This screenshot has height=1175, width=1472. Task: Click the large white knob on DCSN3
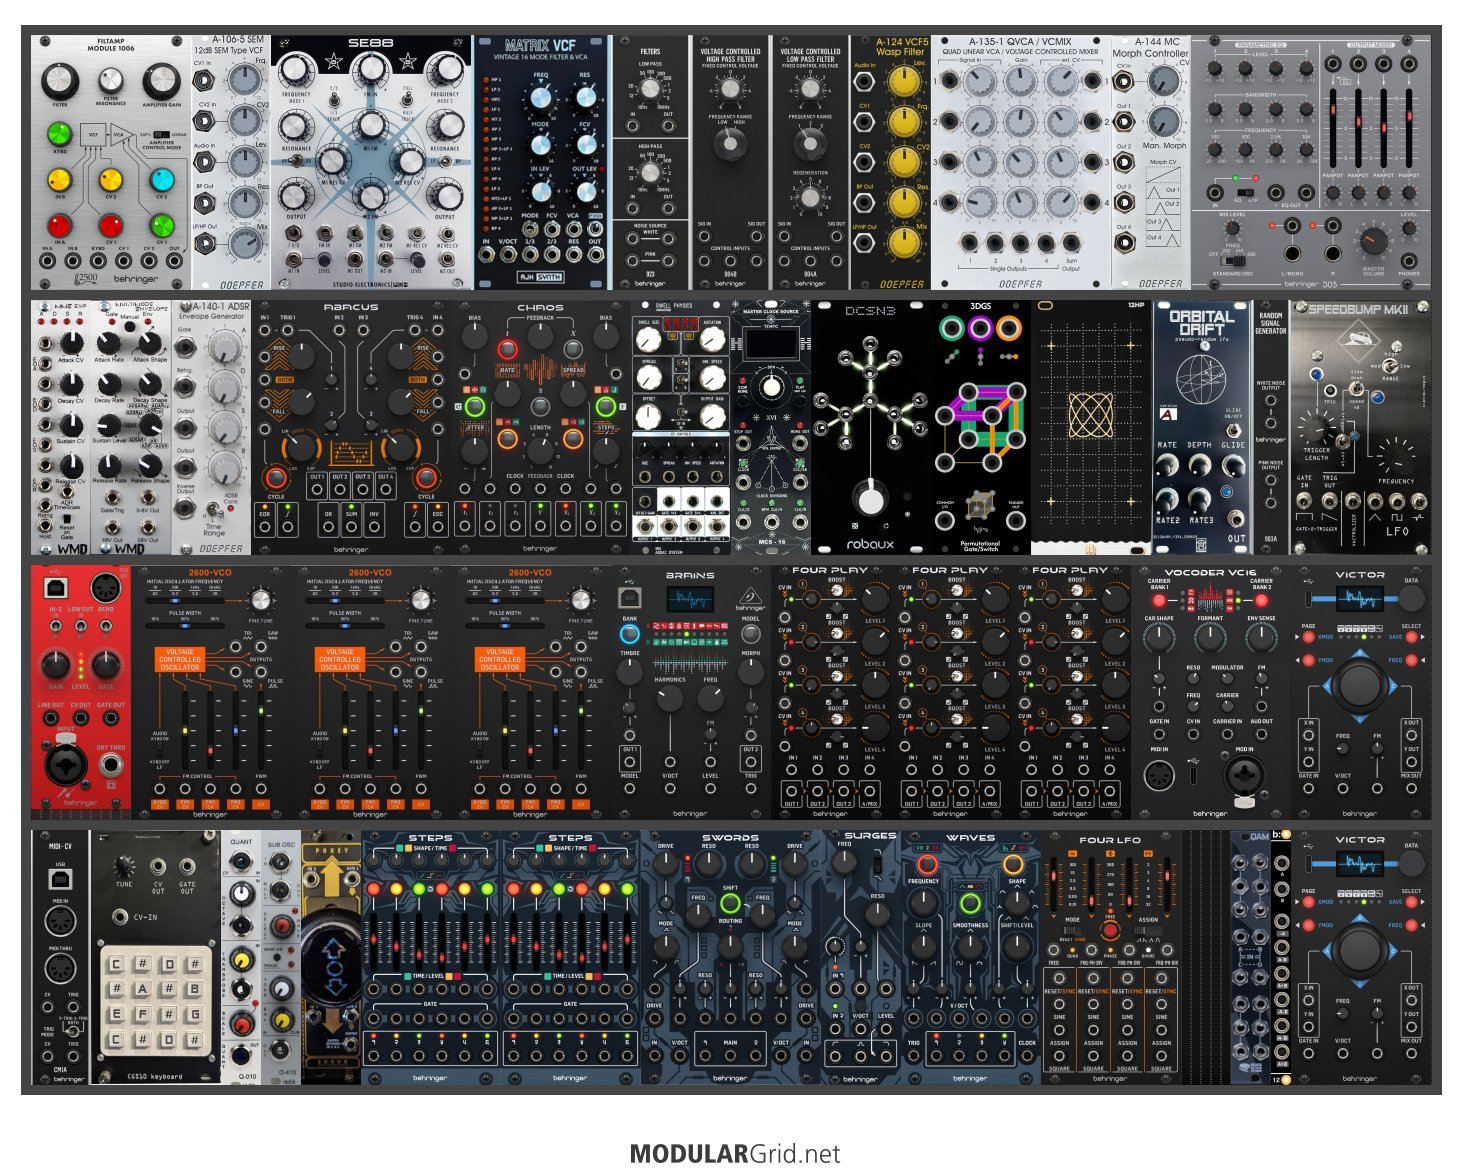(x=872, y=499)
